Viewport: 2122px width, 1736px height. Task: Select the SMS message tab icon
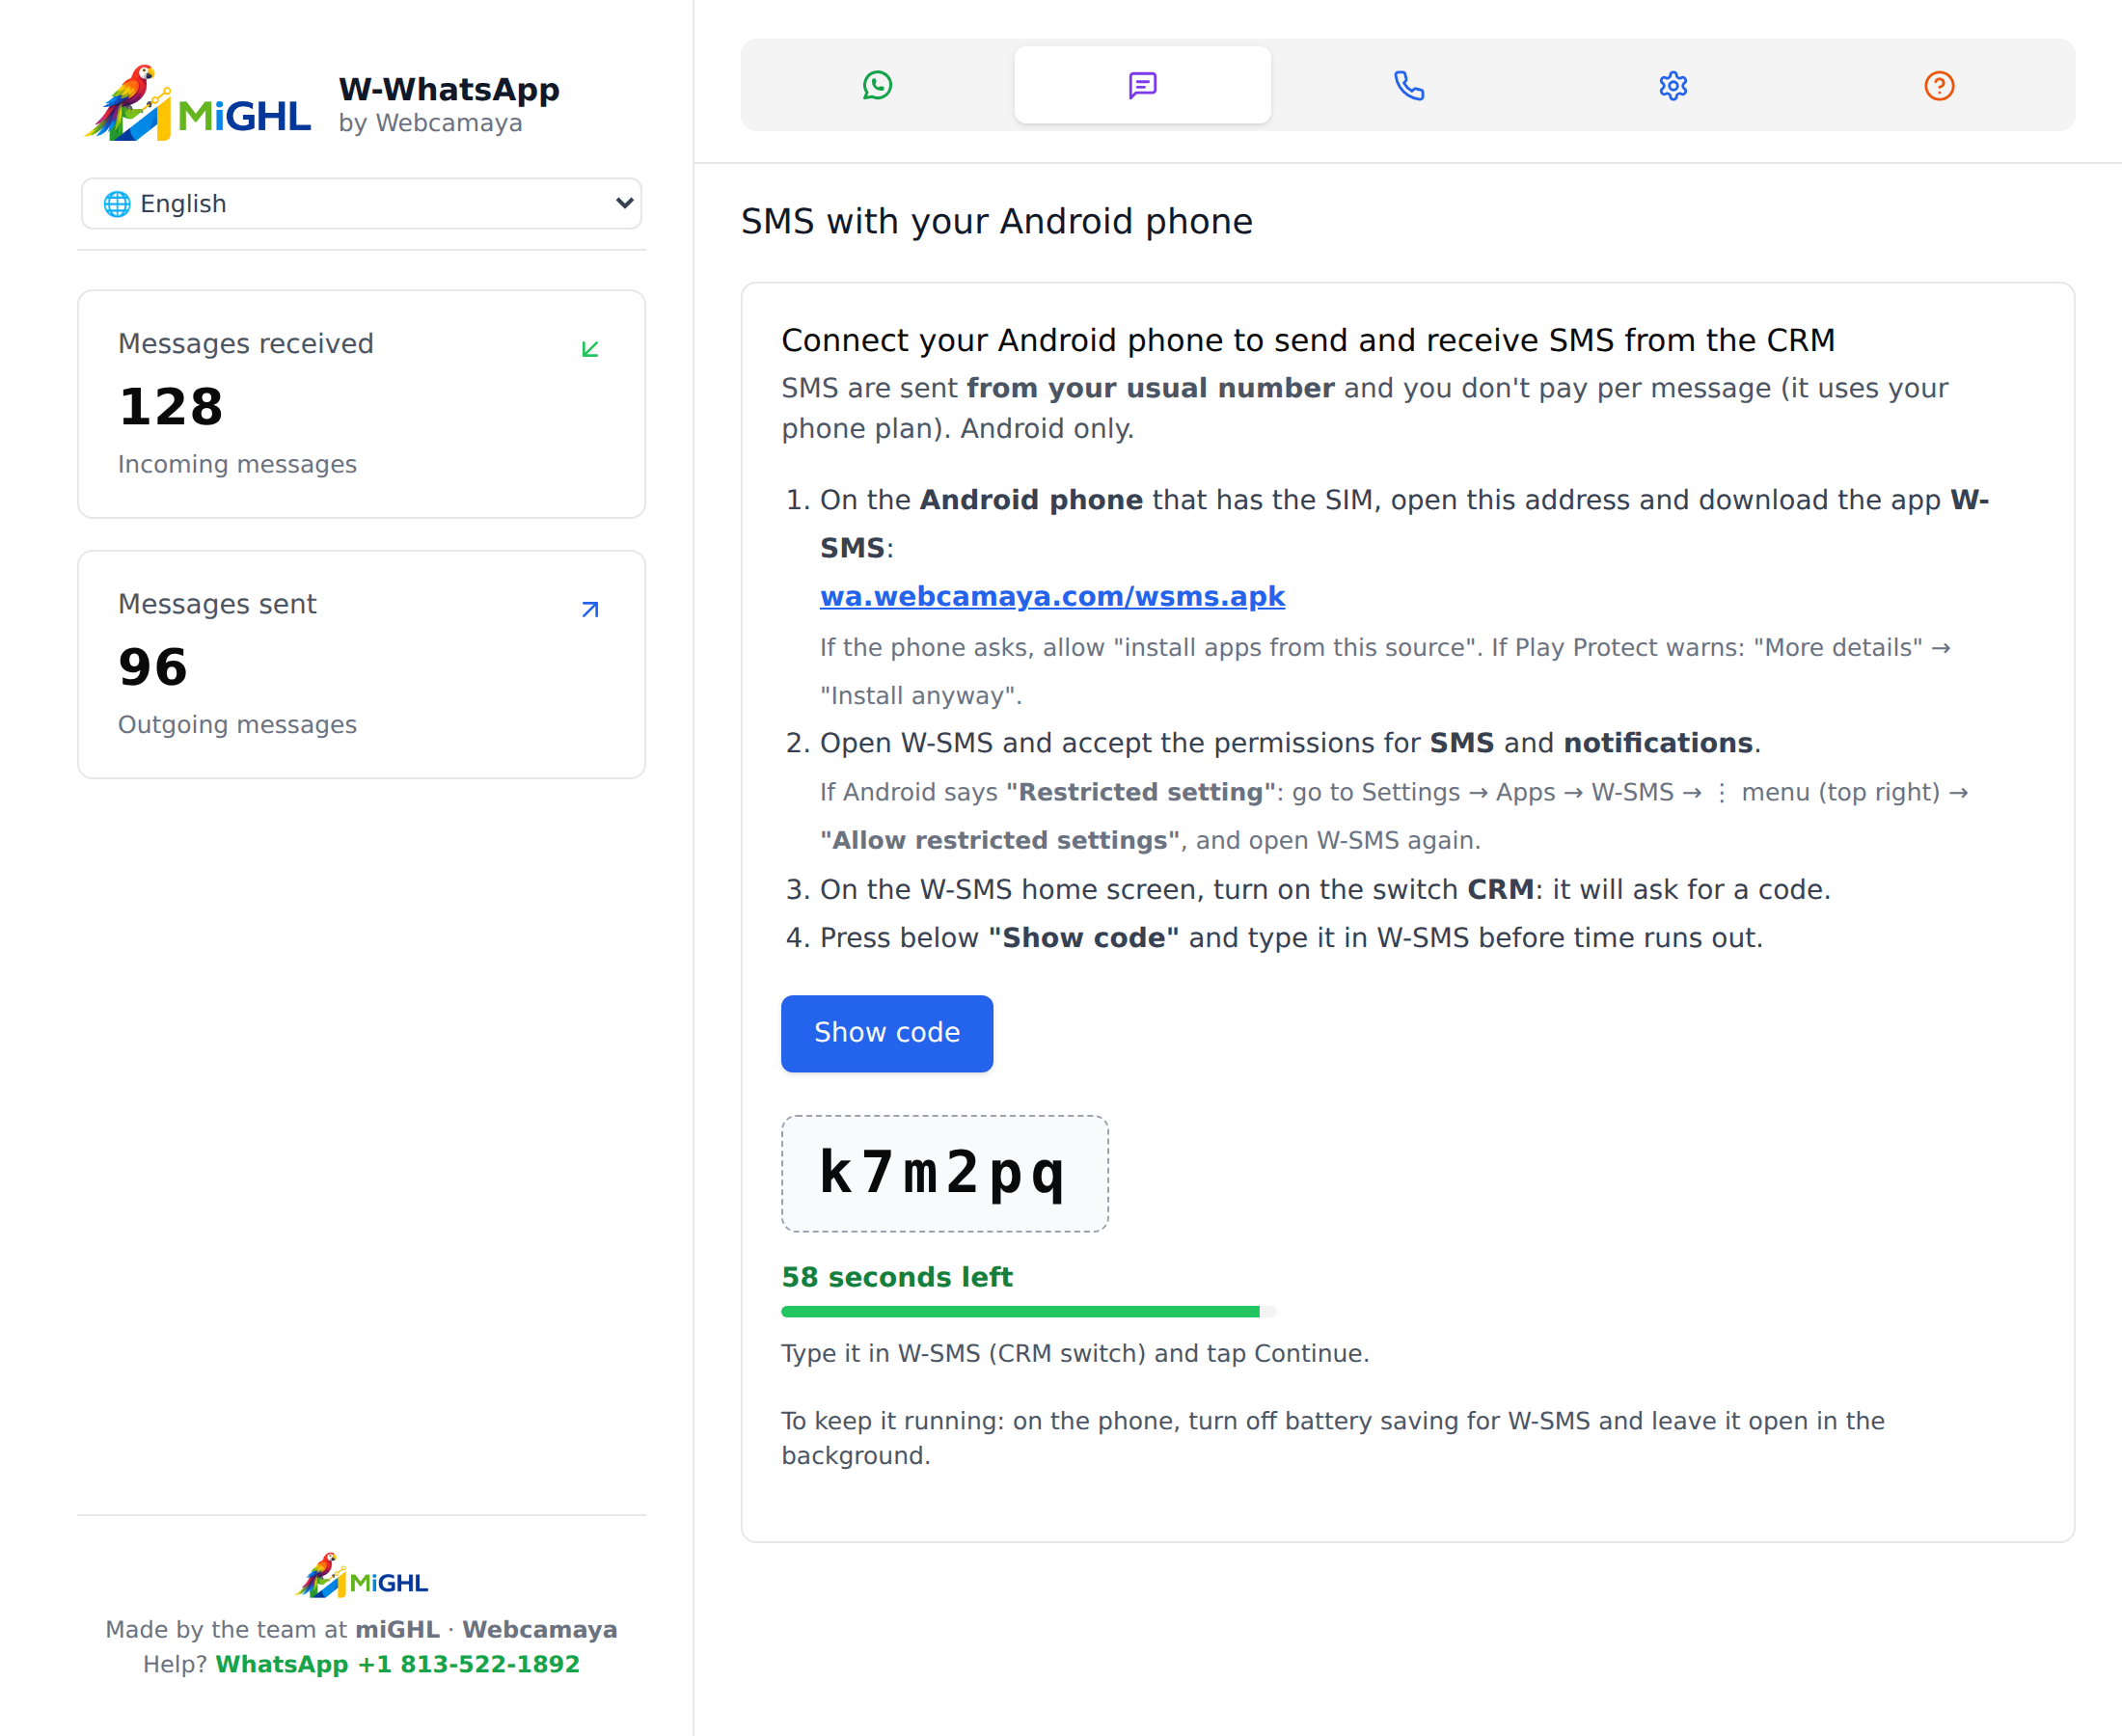(x=1142, y=85)
